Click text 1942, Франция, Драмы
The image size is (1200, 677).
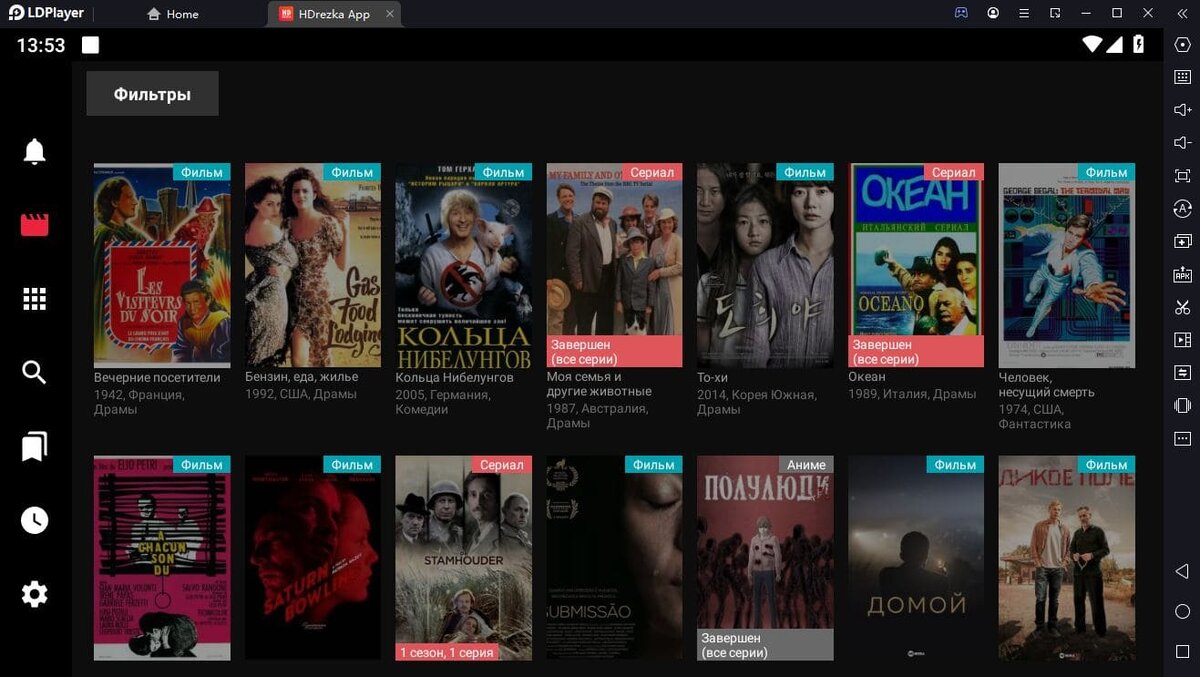tap(139, 402)
